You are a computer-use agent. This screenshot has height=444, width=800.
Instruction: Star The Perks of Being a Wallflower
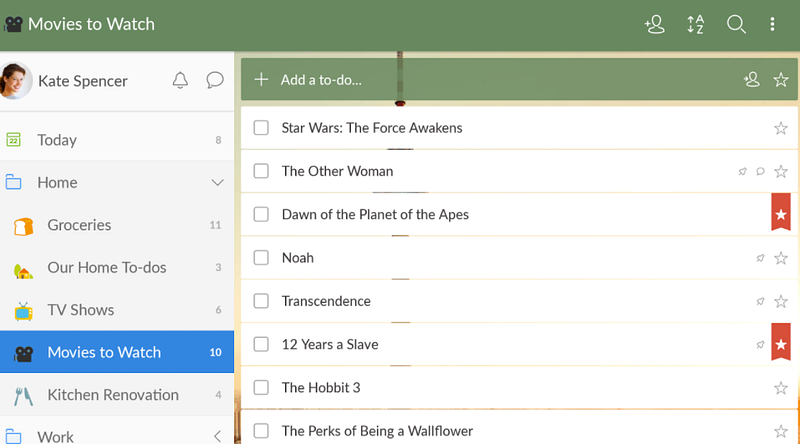pyautogui.click(x=781, y=432)
